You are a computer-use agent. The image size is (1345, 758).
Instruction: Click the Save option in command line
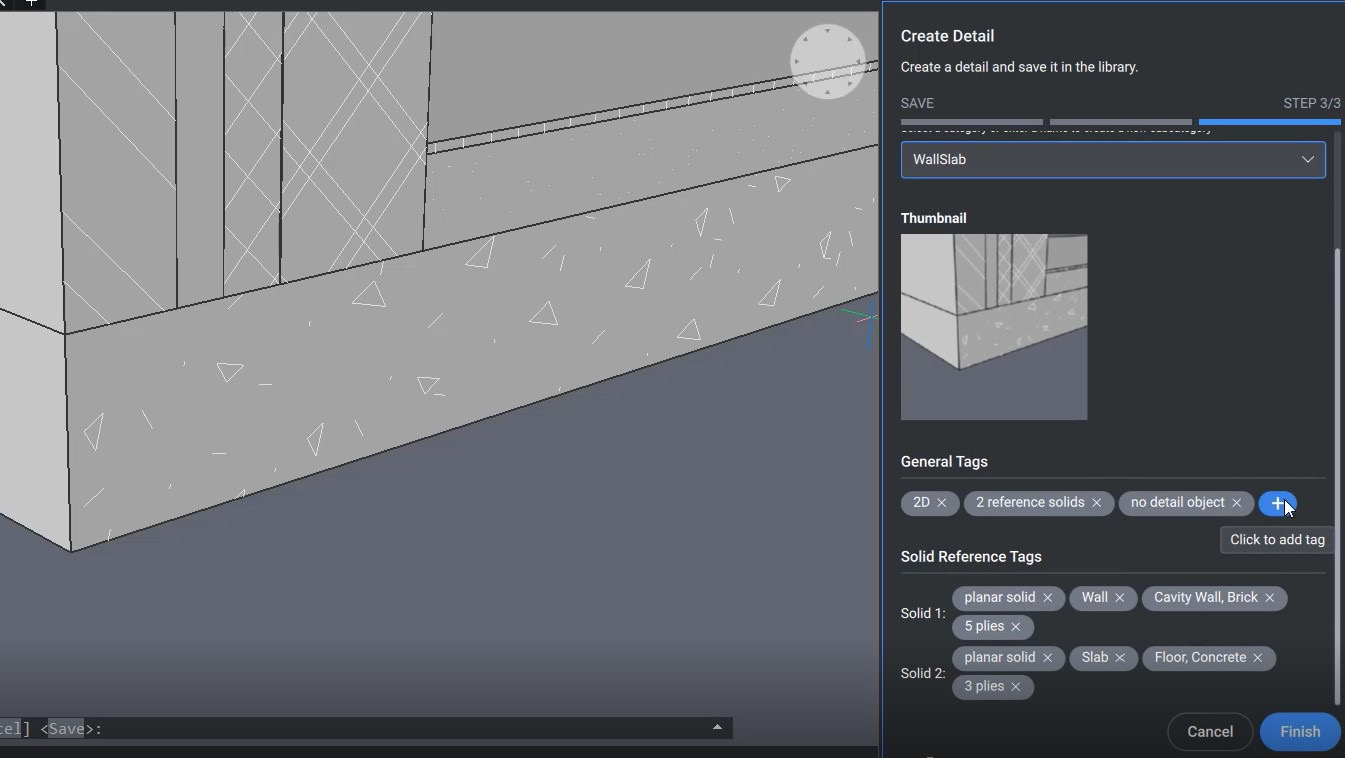67,729
